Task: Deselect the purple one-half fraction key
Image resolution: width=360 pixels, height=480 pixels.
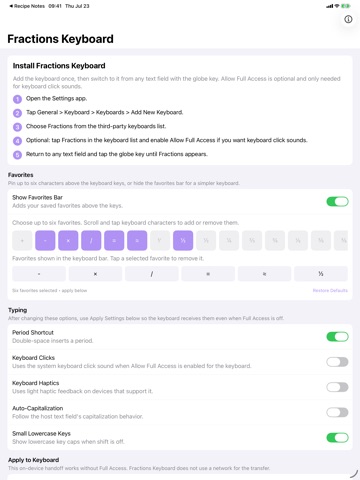Action: pyautogui.click(x=183, y=240)
